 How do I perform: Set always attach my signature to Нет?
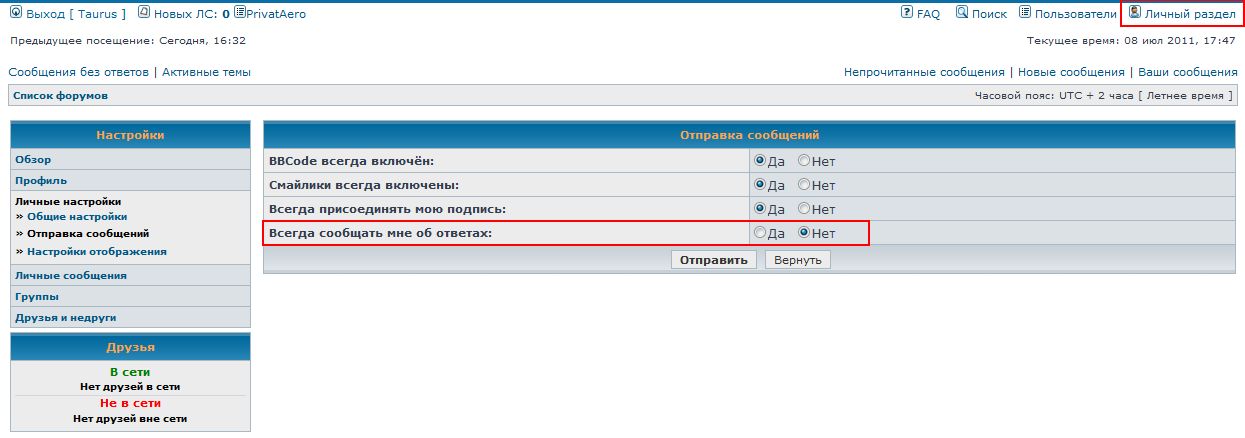(804, 209)
